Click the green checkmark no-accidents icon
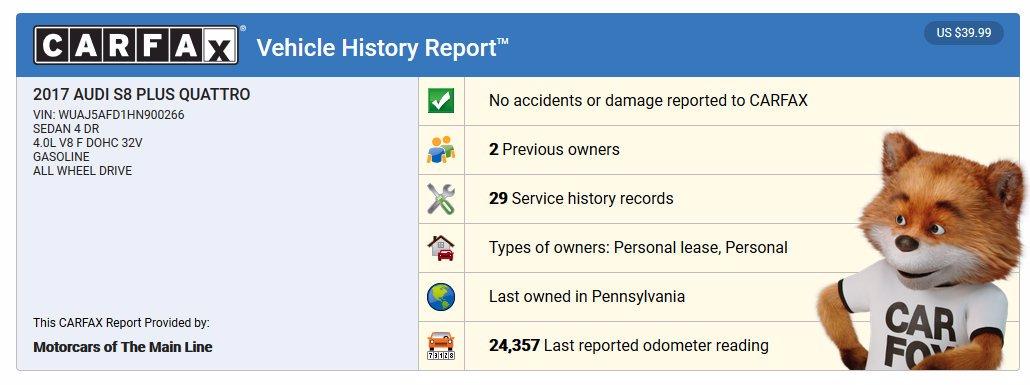Image resolution: width=1030 pixels, height=385 pixels. [x=441, y=101]
